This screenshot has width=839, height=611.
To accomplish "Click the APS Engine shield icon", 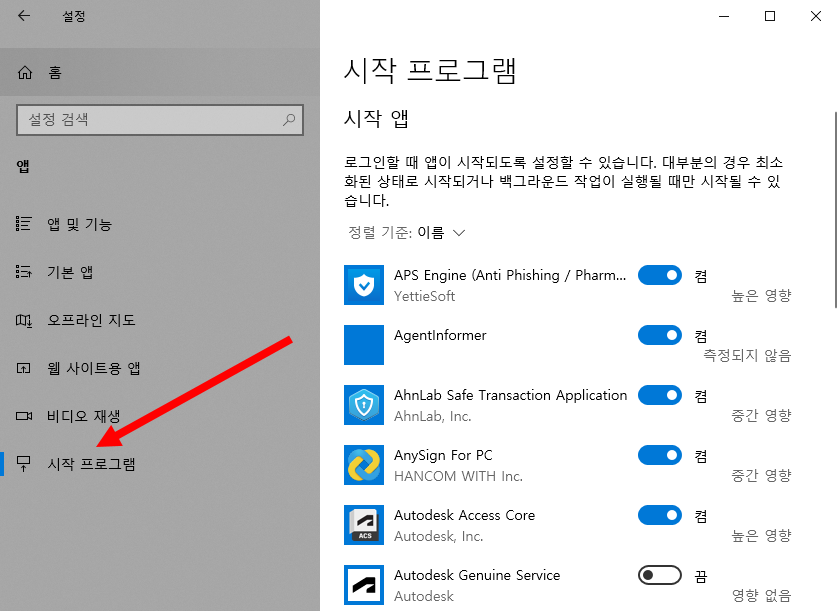I will tap(364, 285).
